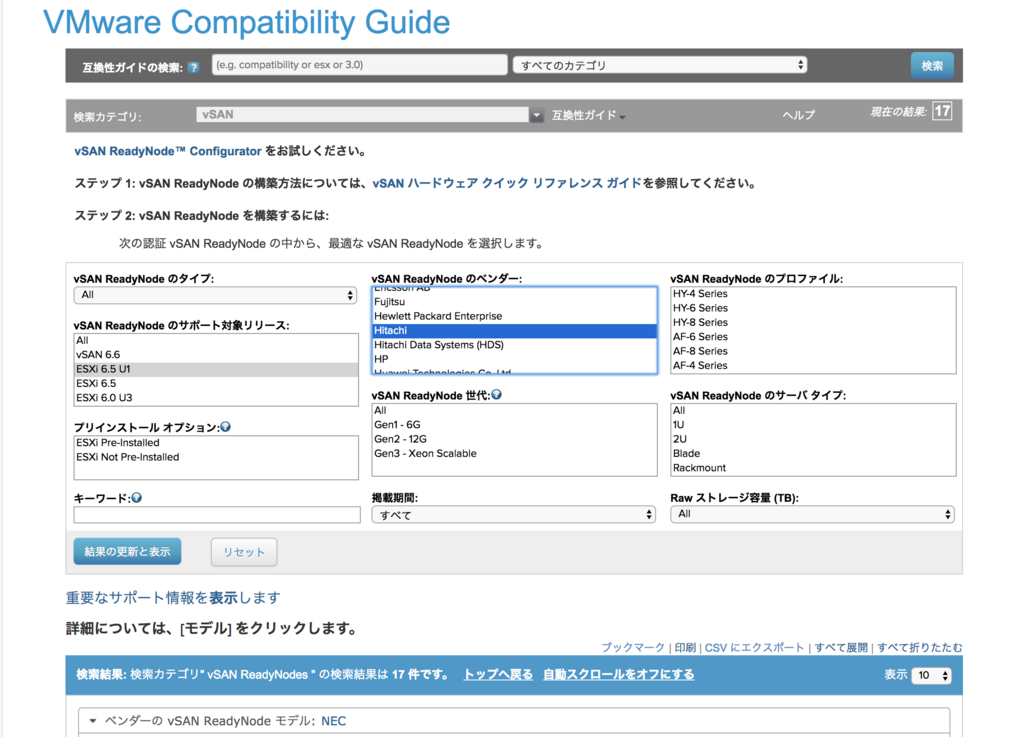The image size is (1024, 737).
Task: Click the 検索 search button
Action: point(932,65)
